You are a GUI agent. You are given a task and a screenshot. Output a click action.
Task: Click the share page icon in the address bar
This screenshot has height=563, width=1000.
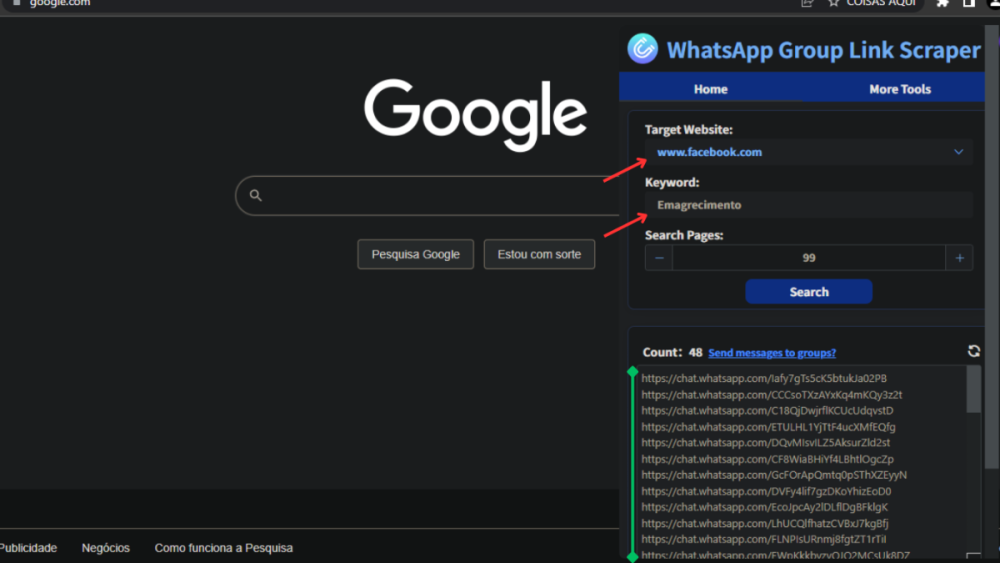tap(807, 3)
